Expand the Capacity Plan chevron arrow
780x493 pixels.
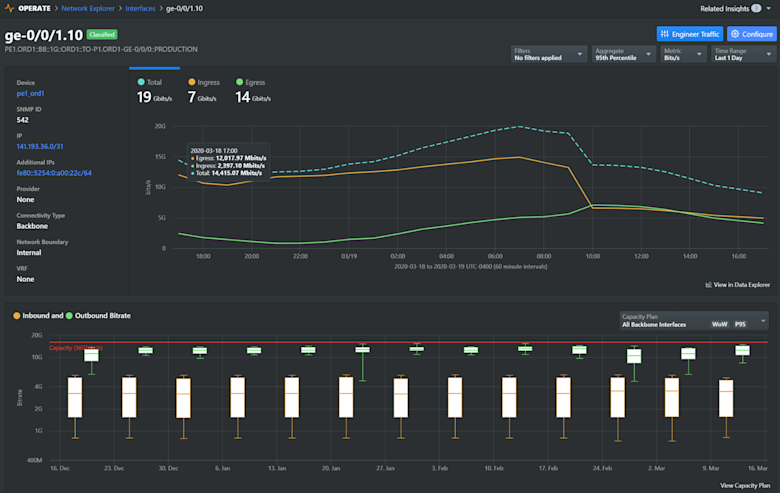763,321
